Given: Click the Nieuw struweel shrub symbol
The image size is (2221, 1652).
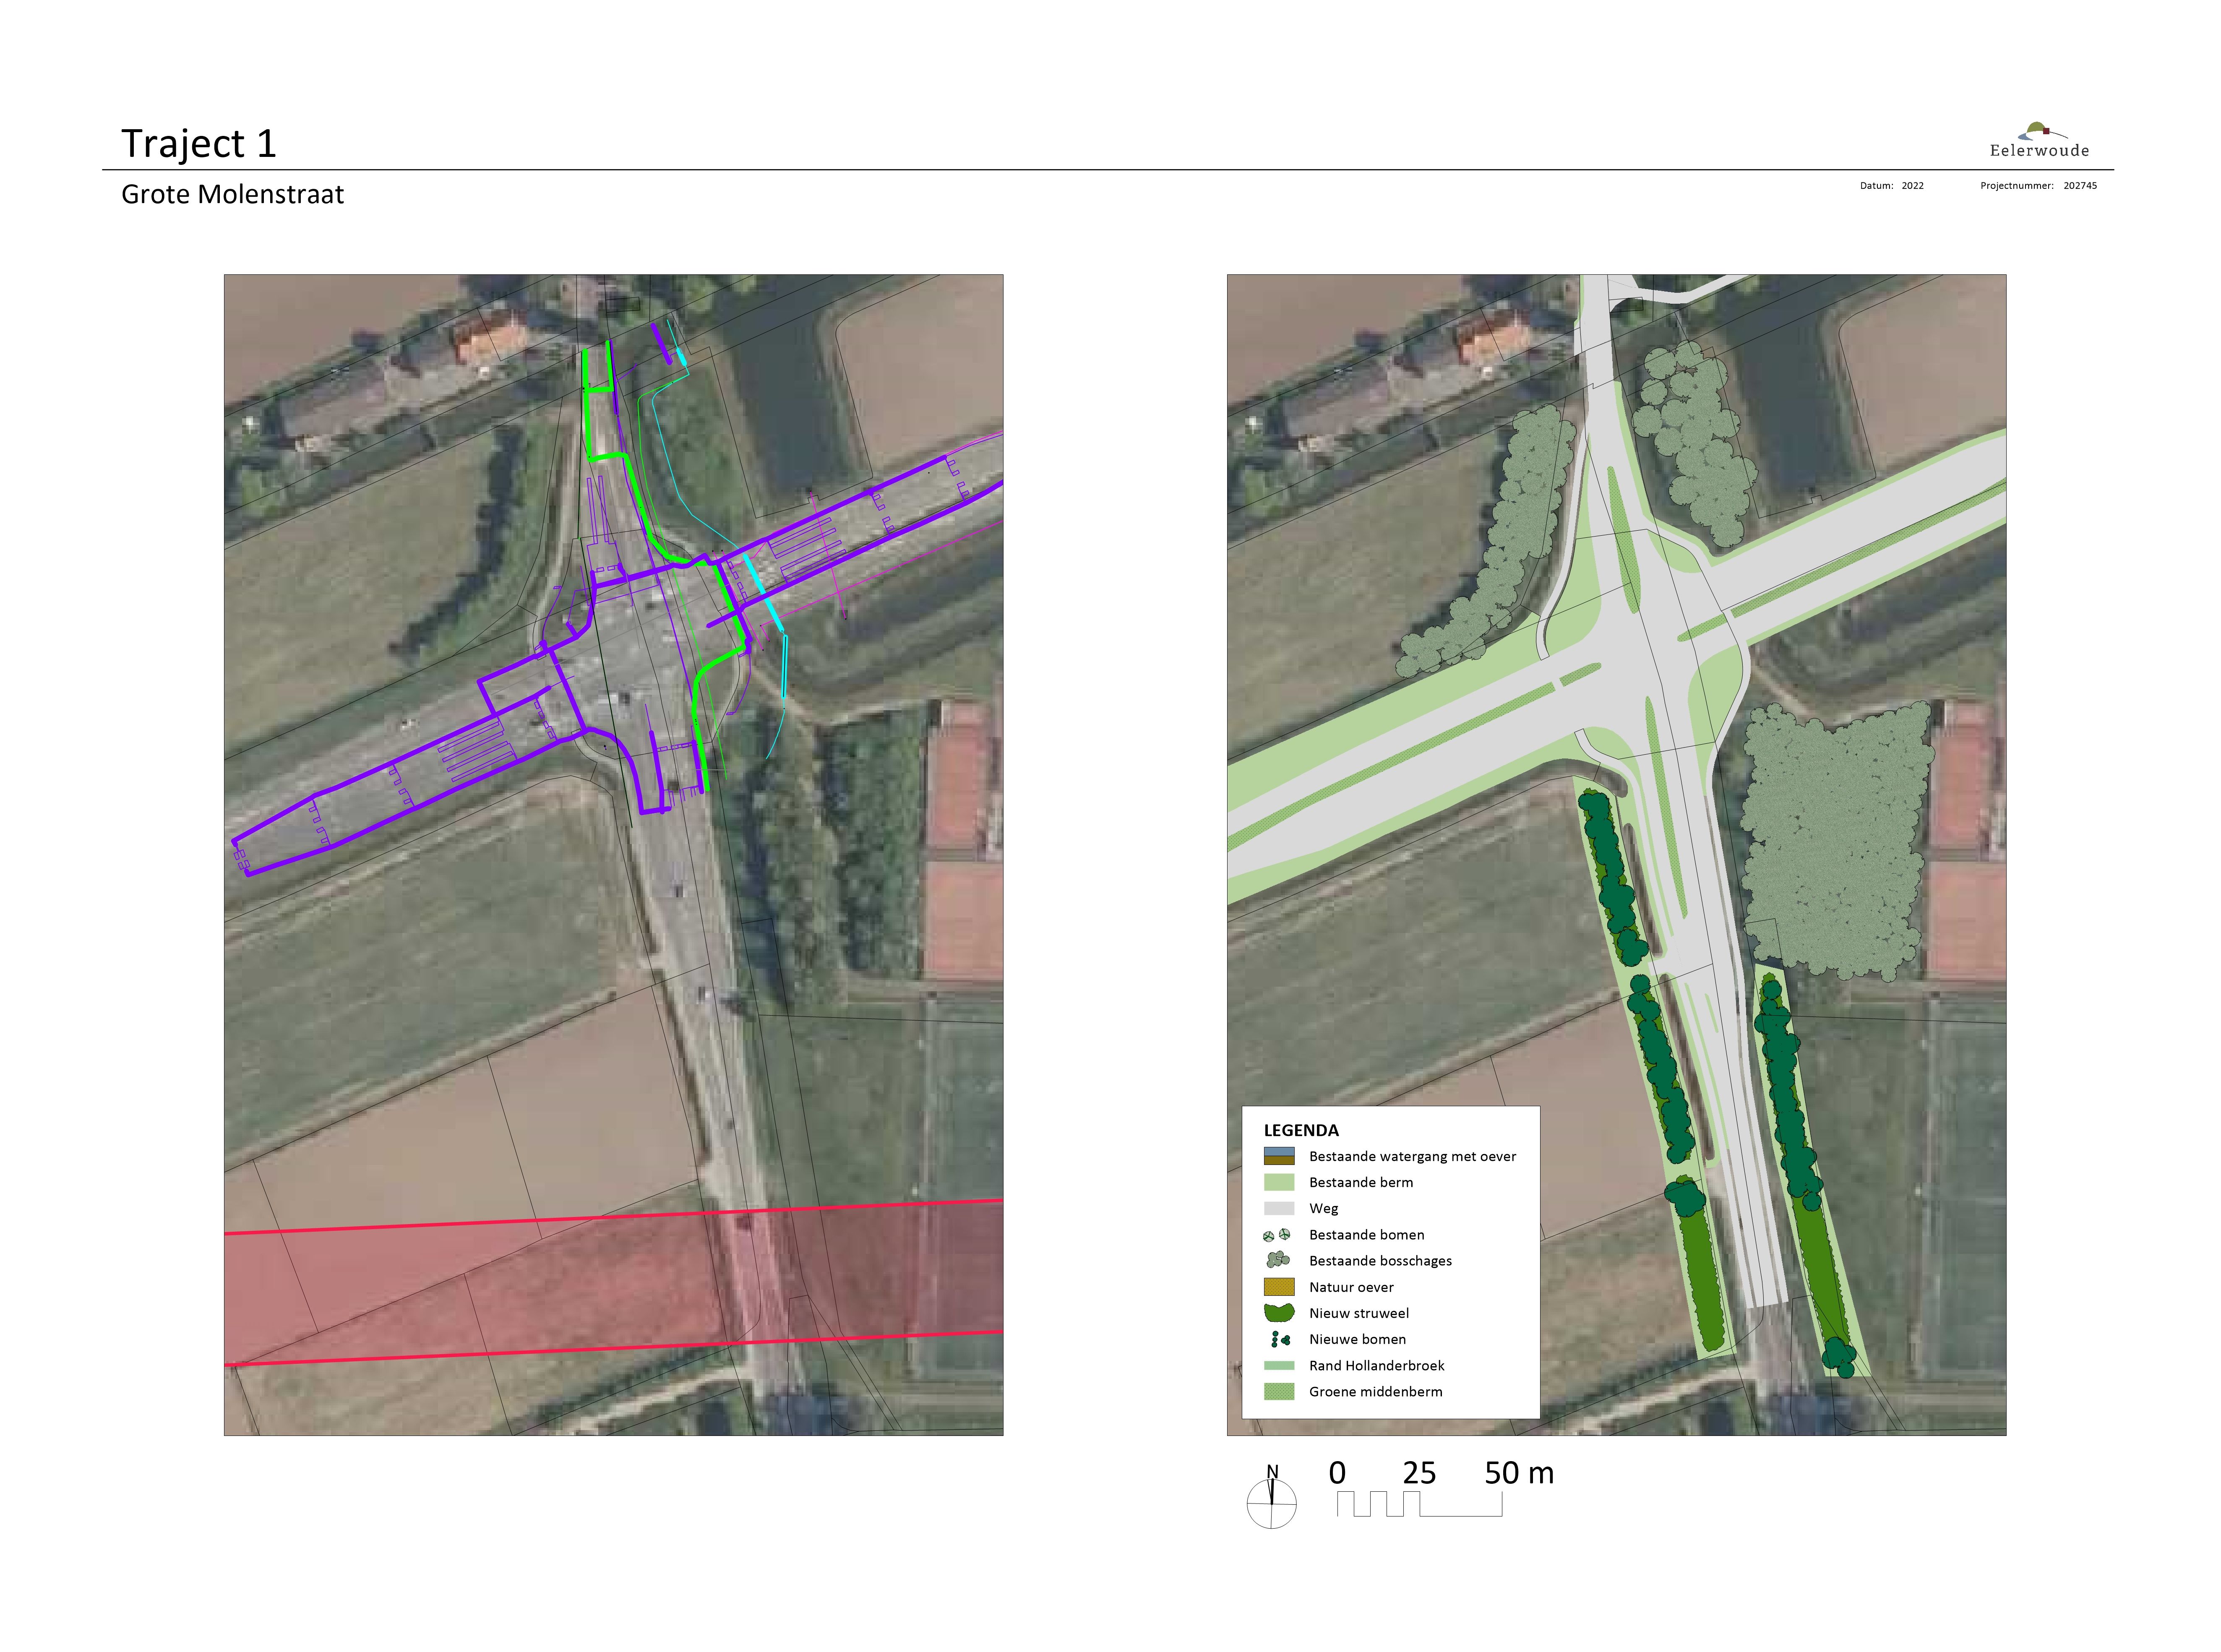Looking at the screenshot, I should (1279, 1313).
